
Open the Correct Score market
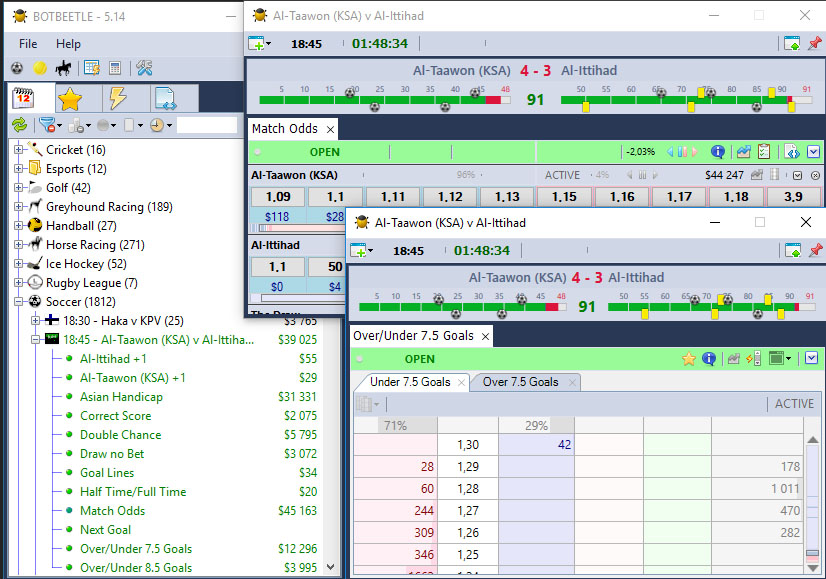click(115, 416)
